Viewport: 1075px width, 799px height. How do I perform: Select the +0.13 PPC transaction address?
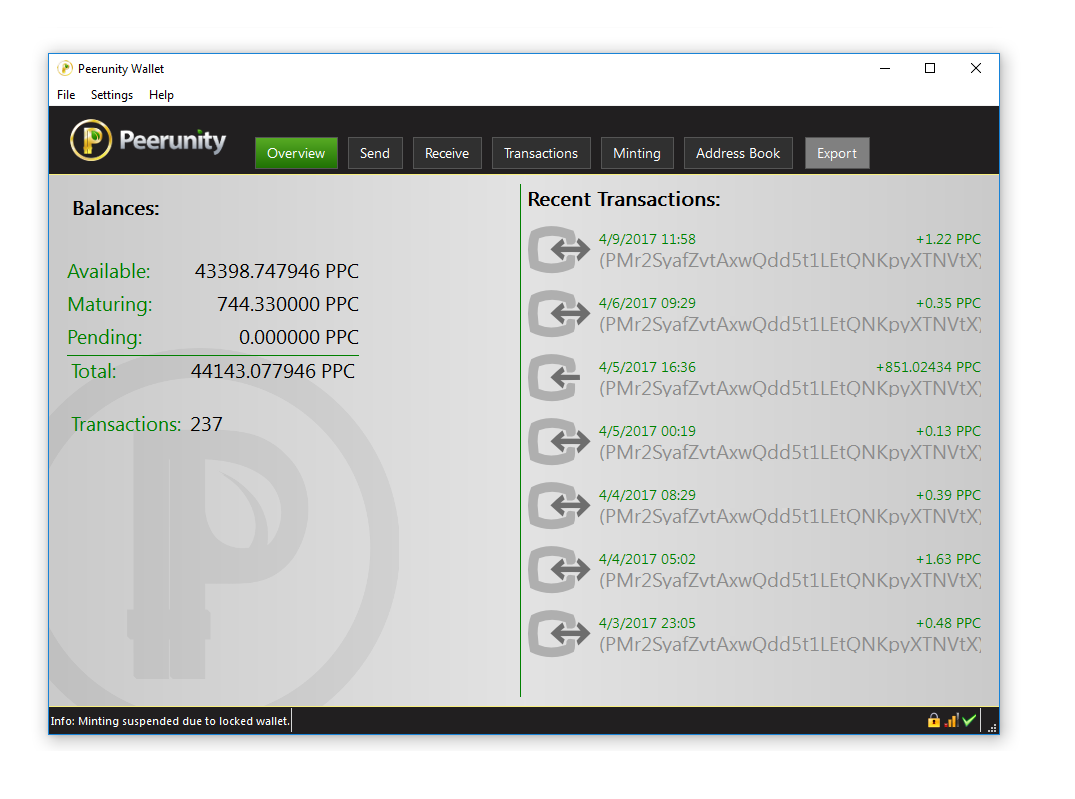coord(789,452)
